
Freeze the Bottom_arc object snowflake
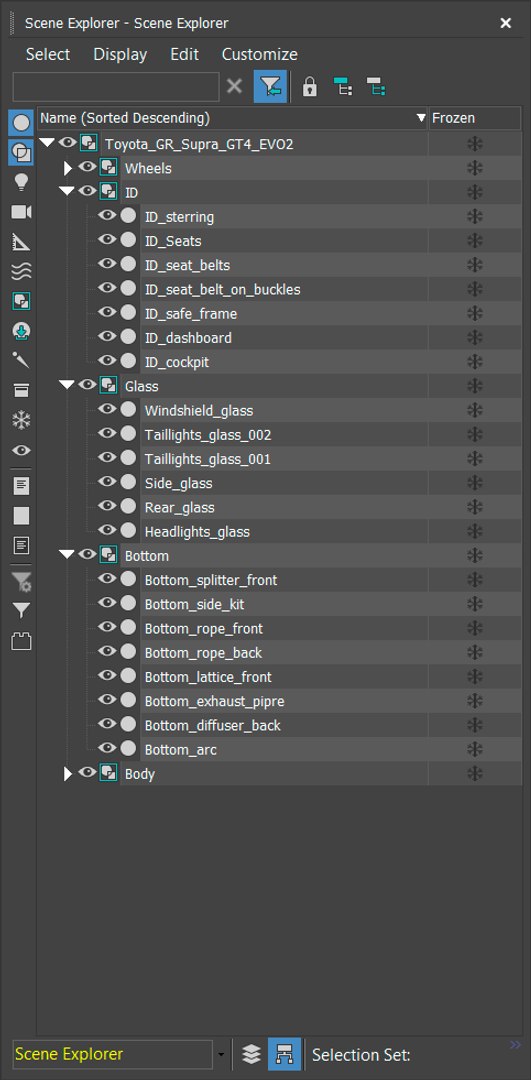click(x=475, y=749)
